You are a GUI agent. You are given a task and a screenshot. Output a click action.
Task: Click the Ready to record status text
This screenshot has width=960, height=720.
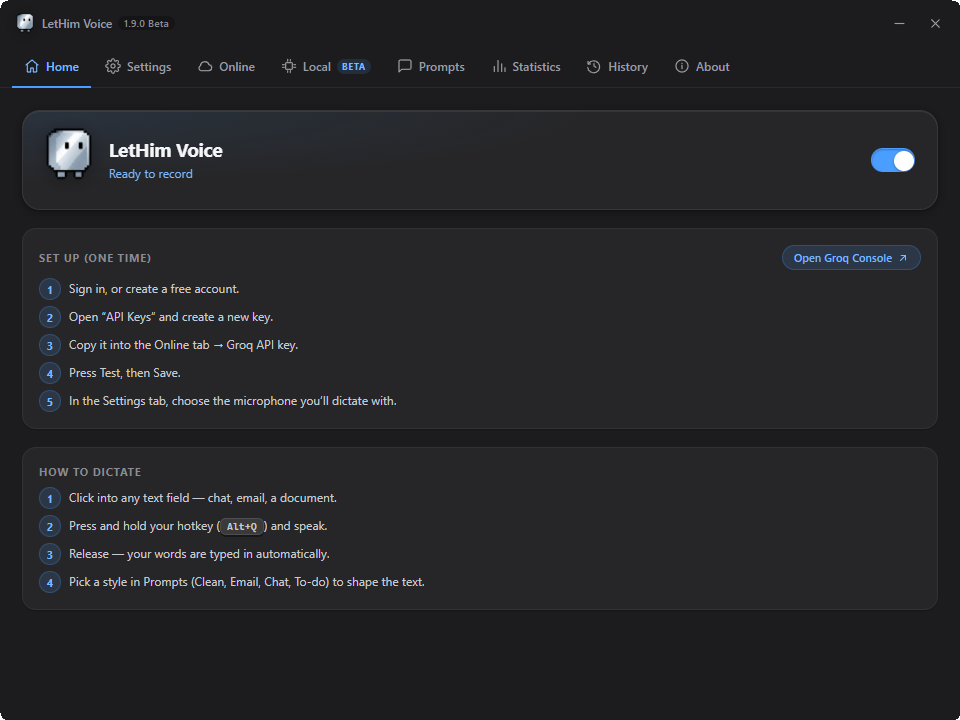tap(151, 174)
